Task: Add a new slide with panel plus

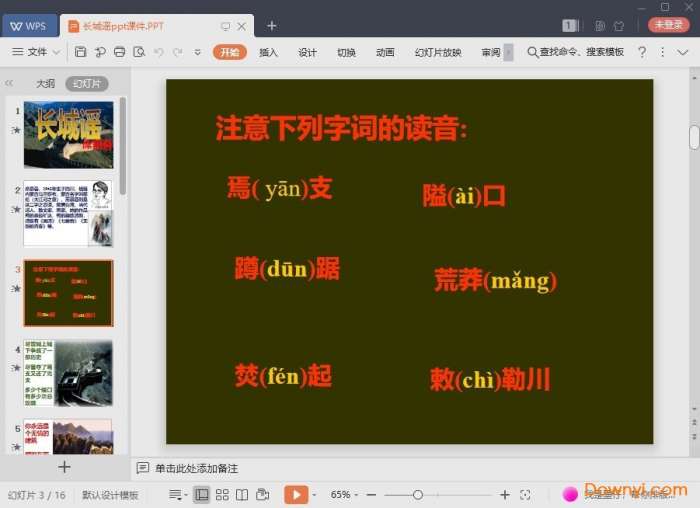Action: click(64, 467)
